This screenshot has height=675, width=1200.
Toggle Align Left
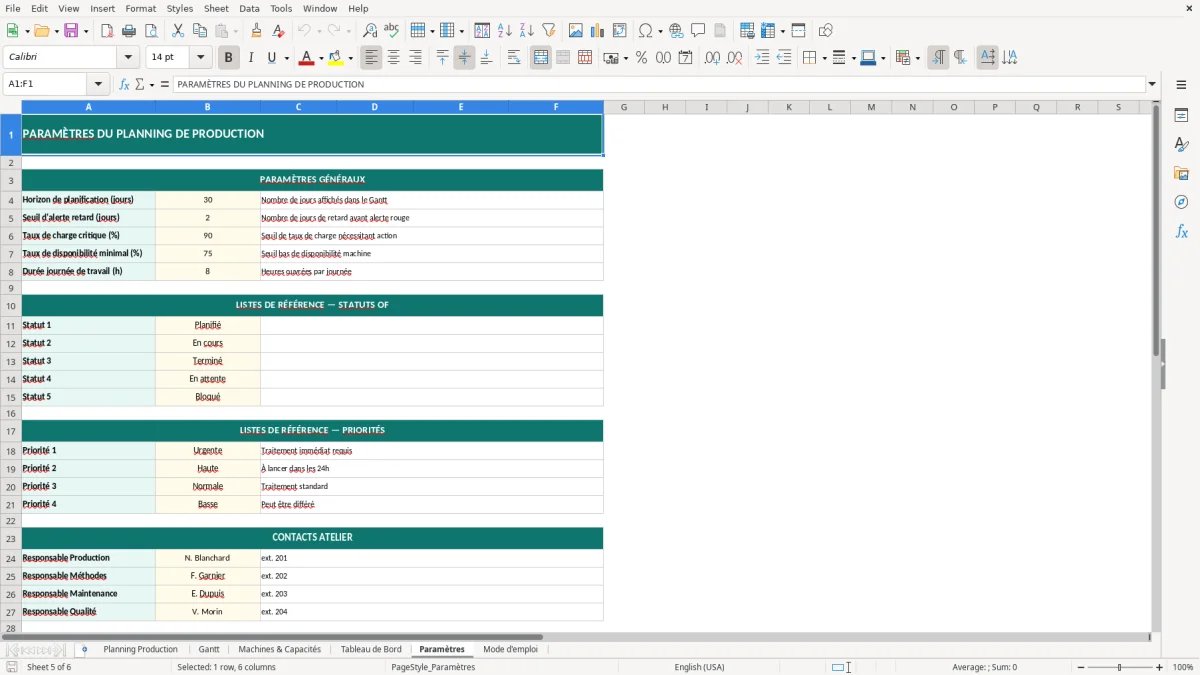[371, 58]
